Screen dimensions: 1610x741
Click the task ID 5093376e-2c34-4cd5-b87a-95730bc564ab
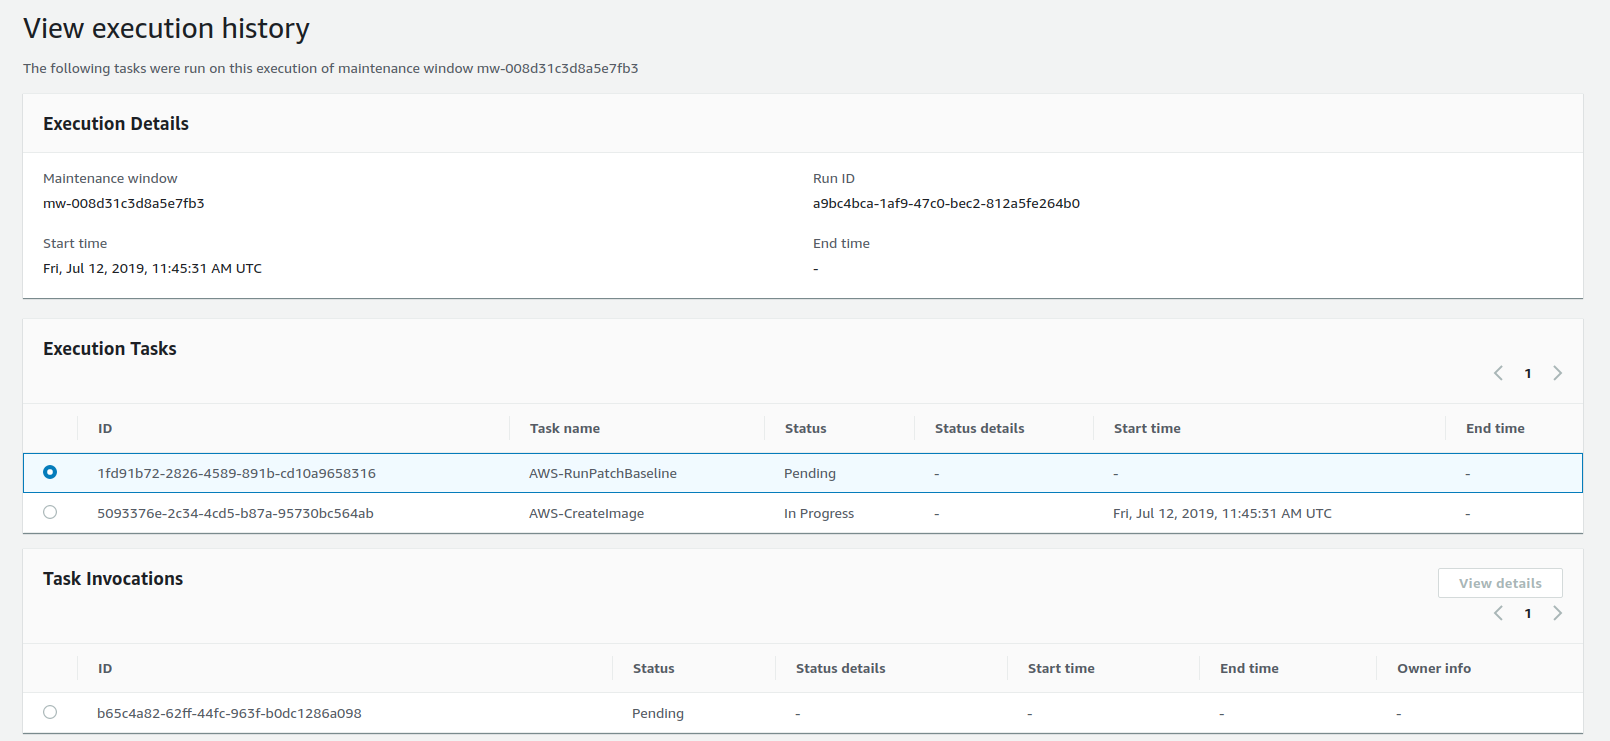point(235,513)
